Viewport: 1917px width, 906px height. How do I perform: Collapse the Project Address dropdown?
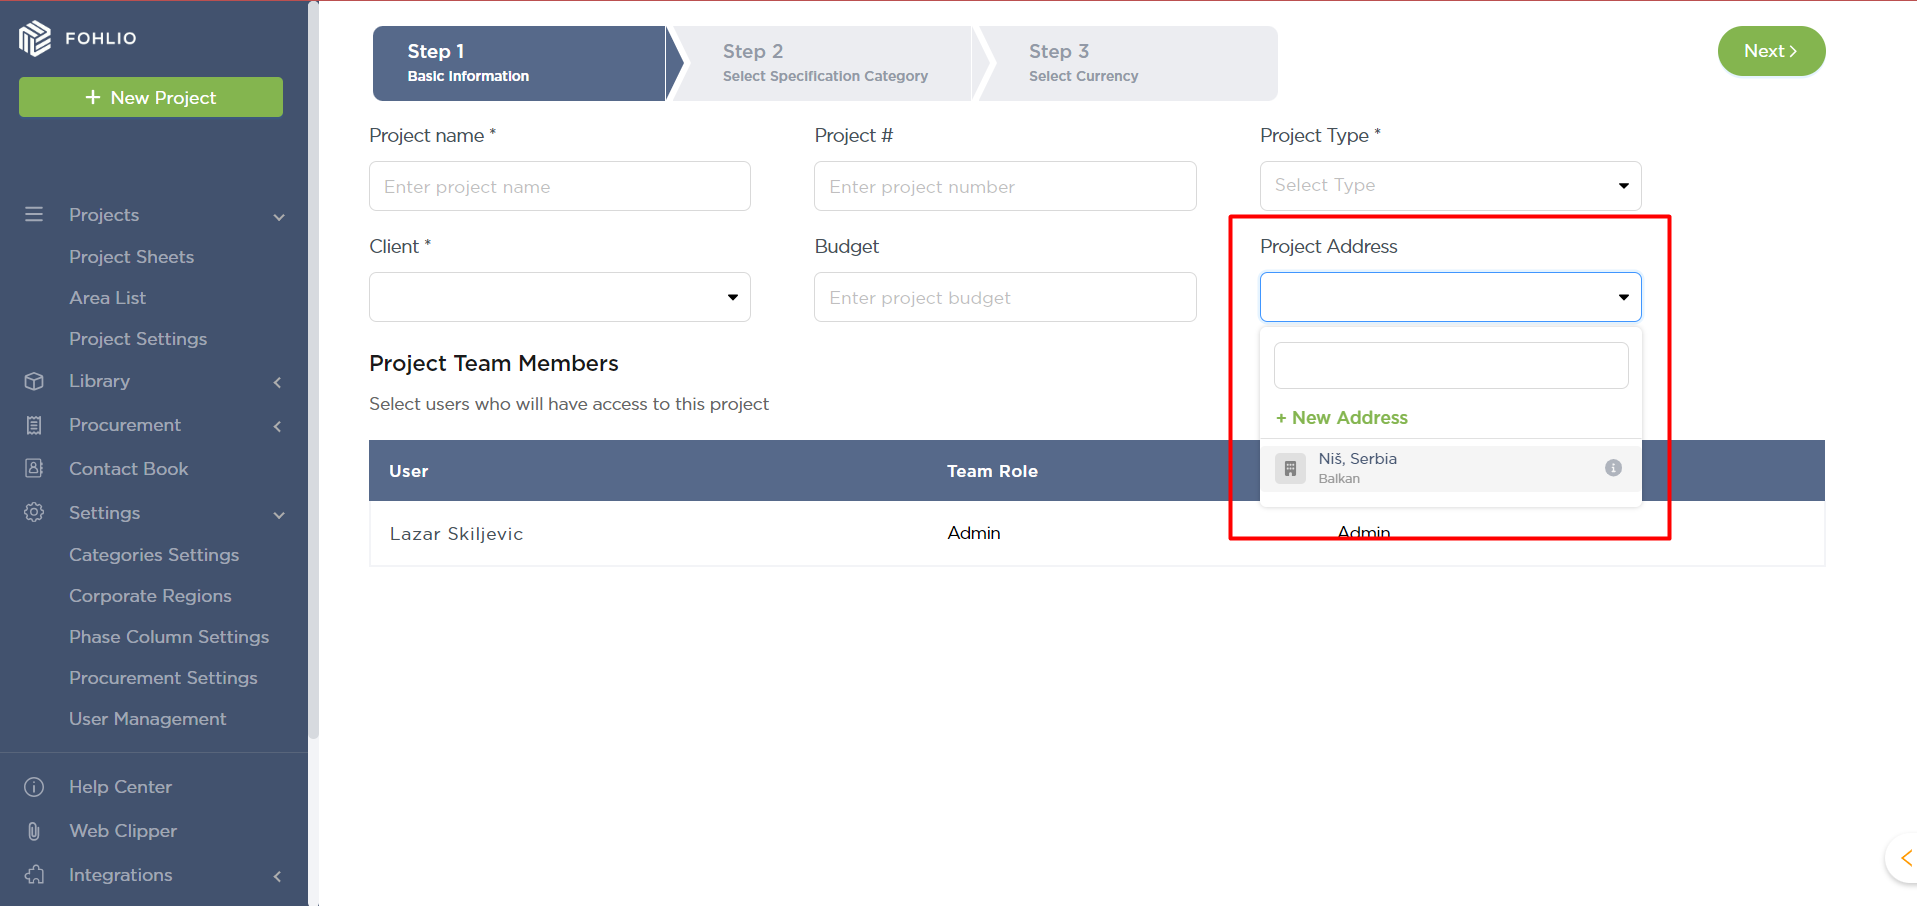1622,297
